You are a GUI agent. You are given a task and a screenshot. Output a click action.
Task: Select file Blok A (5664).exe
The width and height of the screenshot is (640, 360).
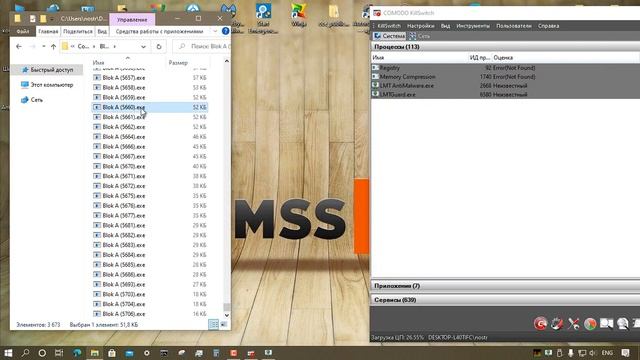click(x=150, y=137)
